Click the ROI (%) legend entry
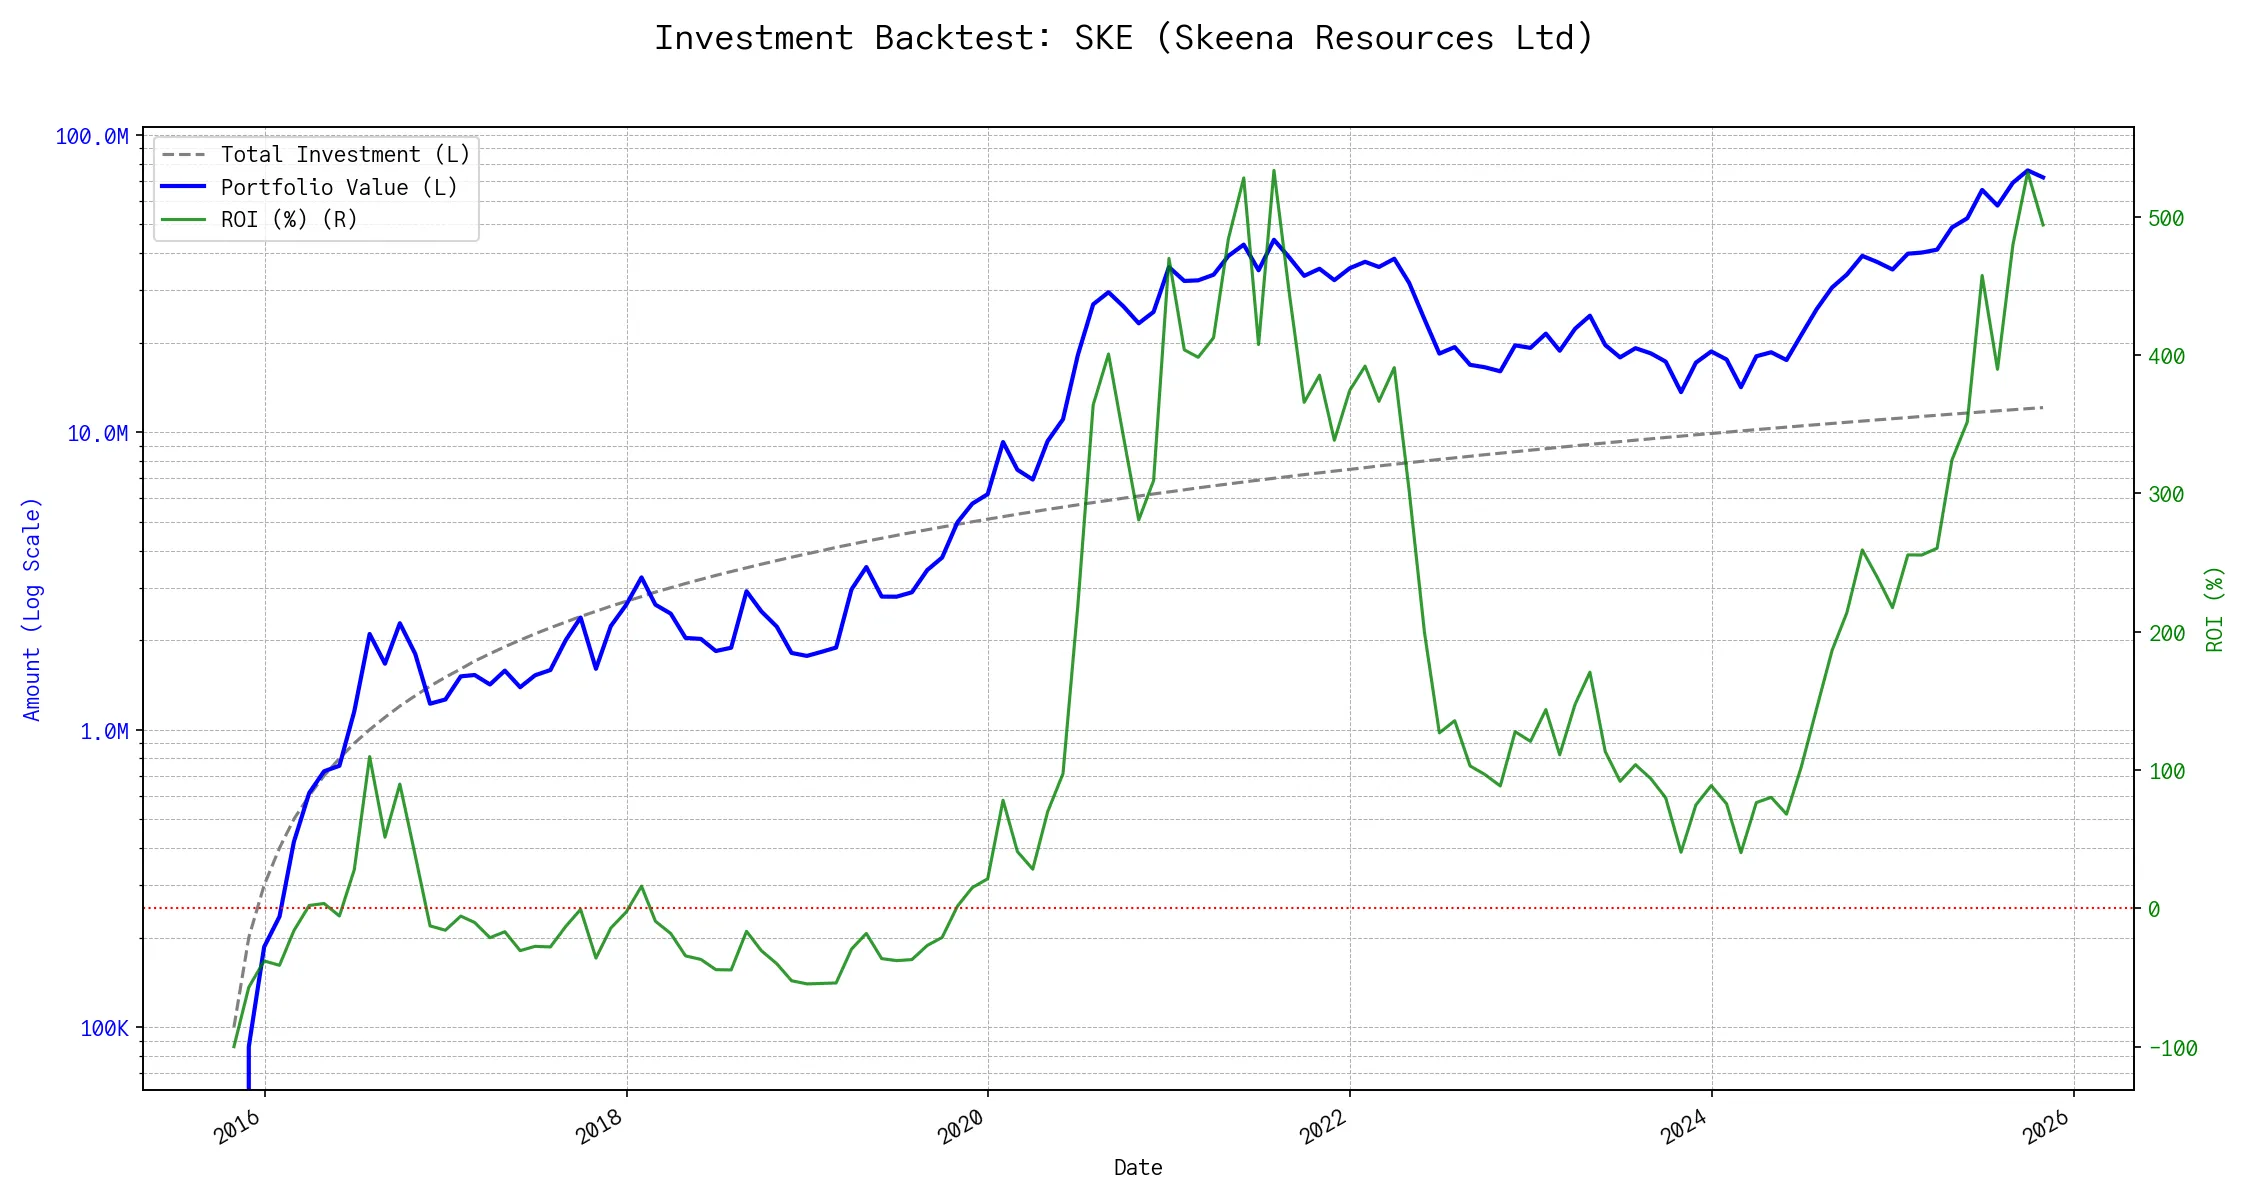 click(289, 220)
